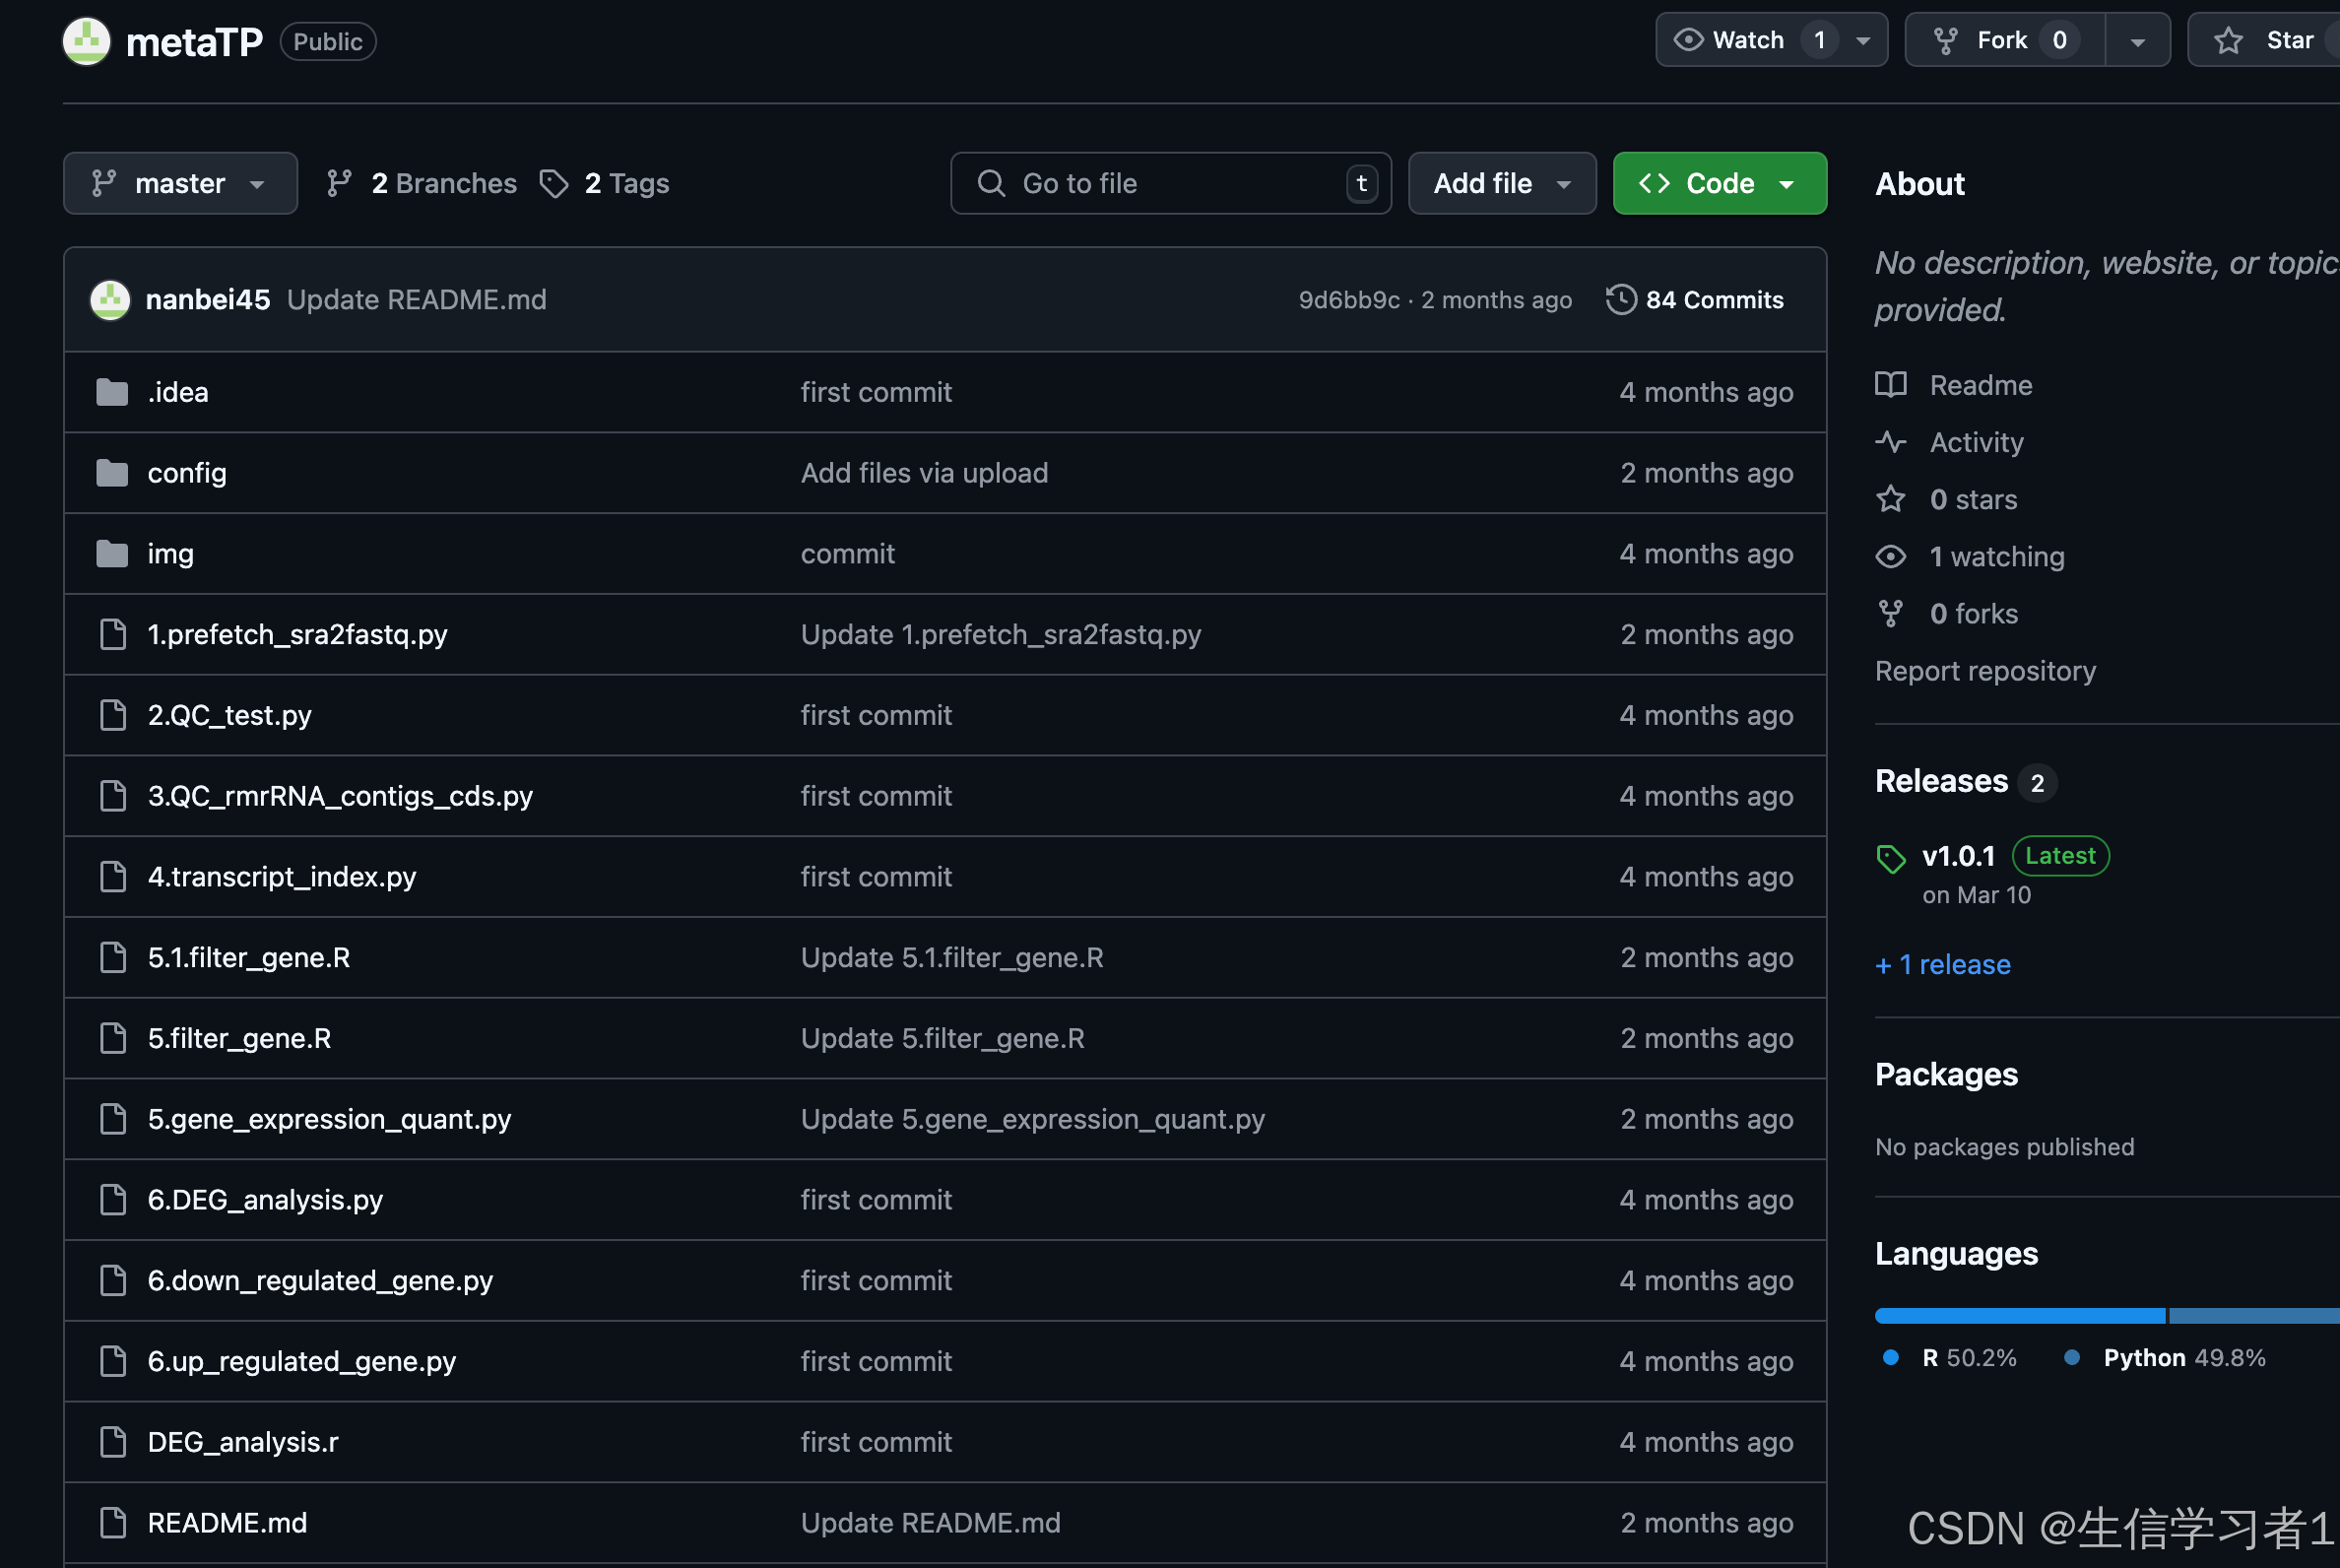Click the tag icon next to v1.0.1
Image resolution: width=2340 pixels, height=1568 pixels.
[x=1890, y=858]
